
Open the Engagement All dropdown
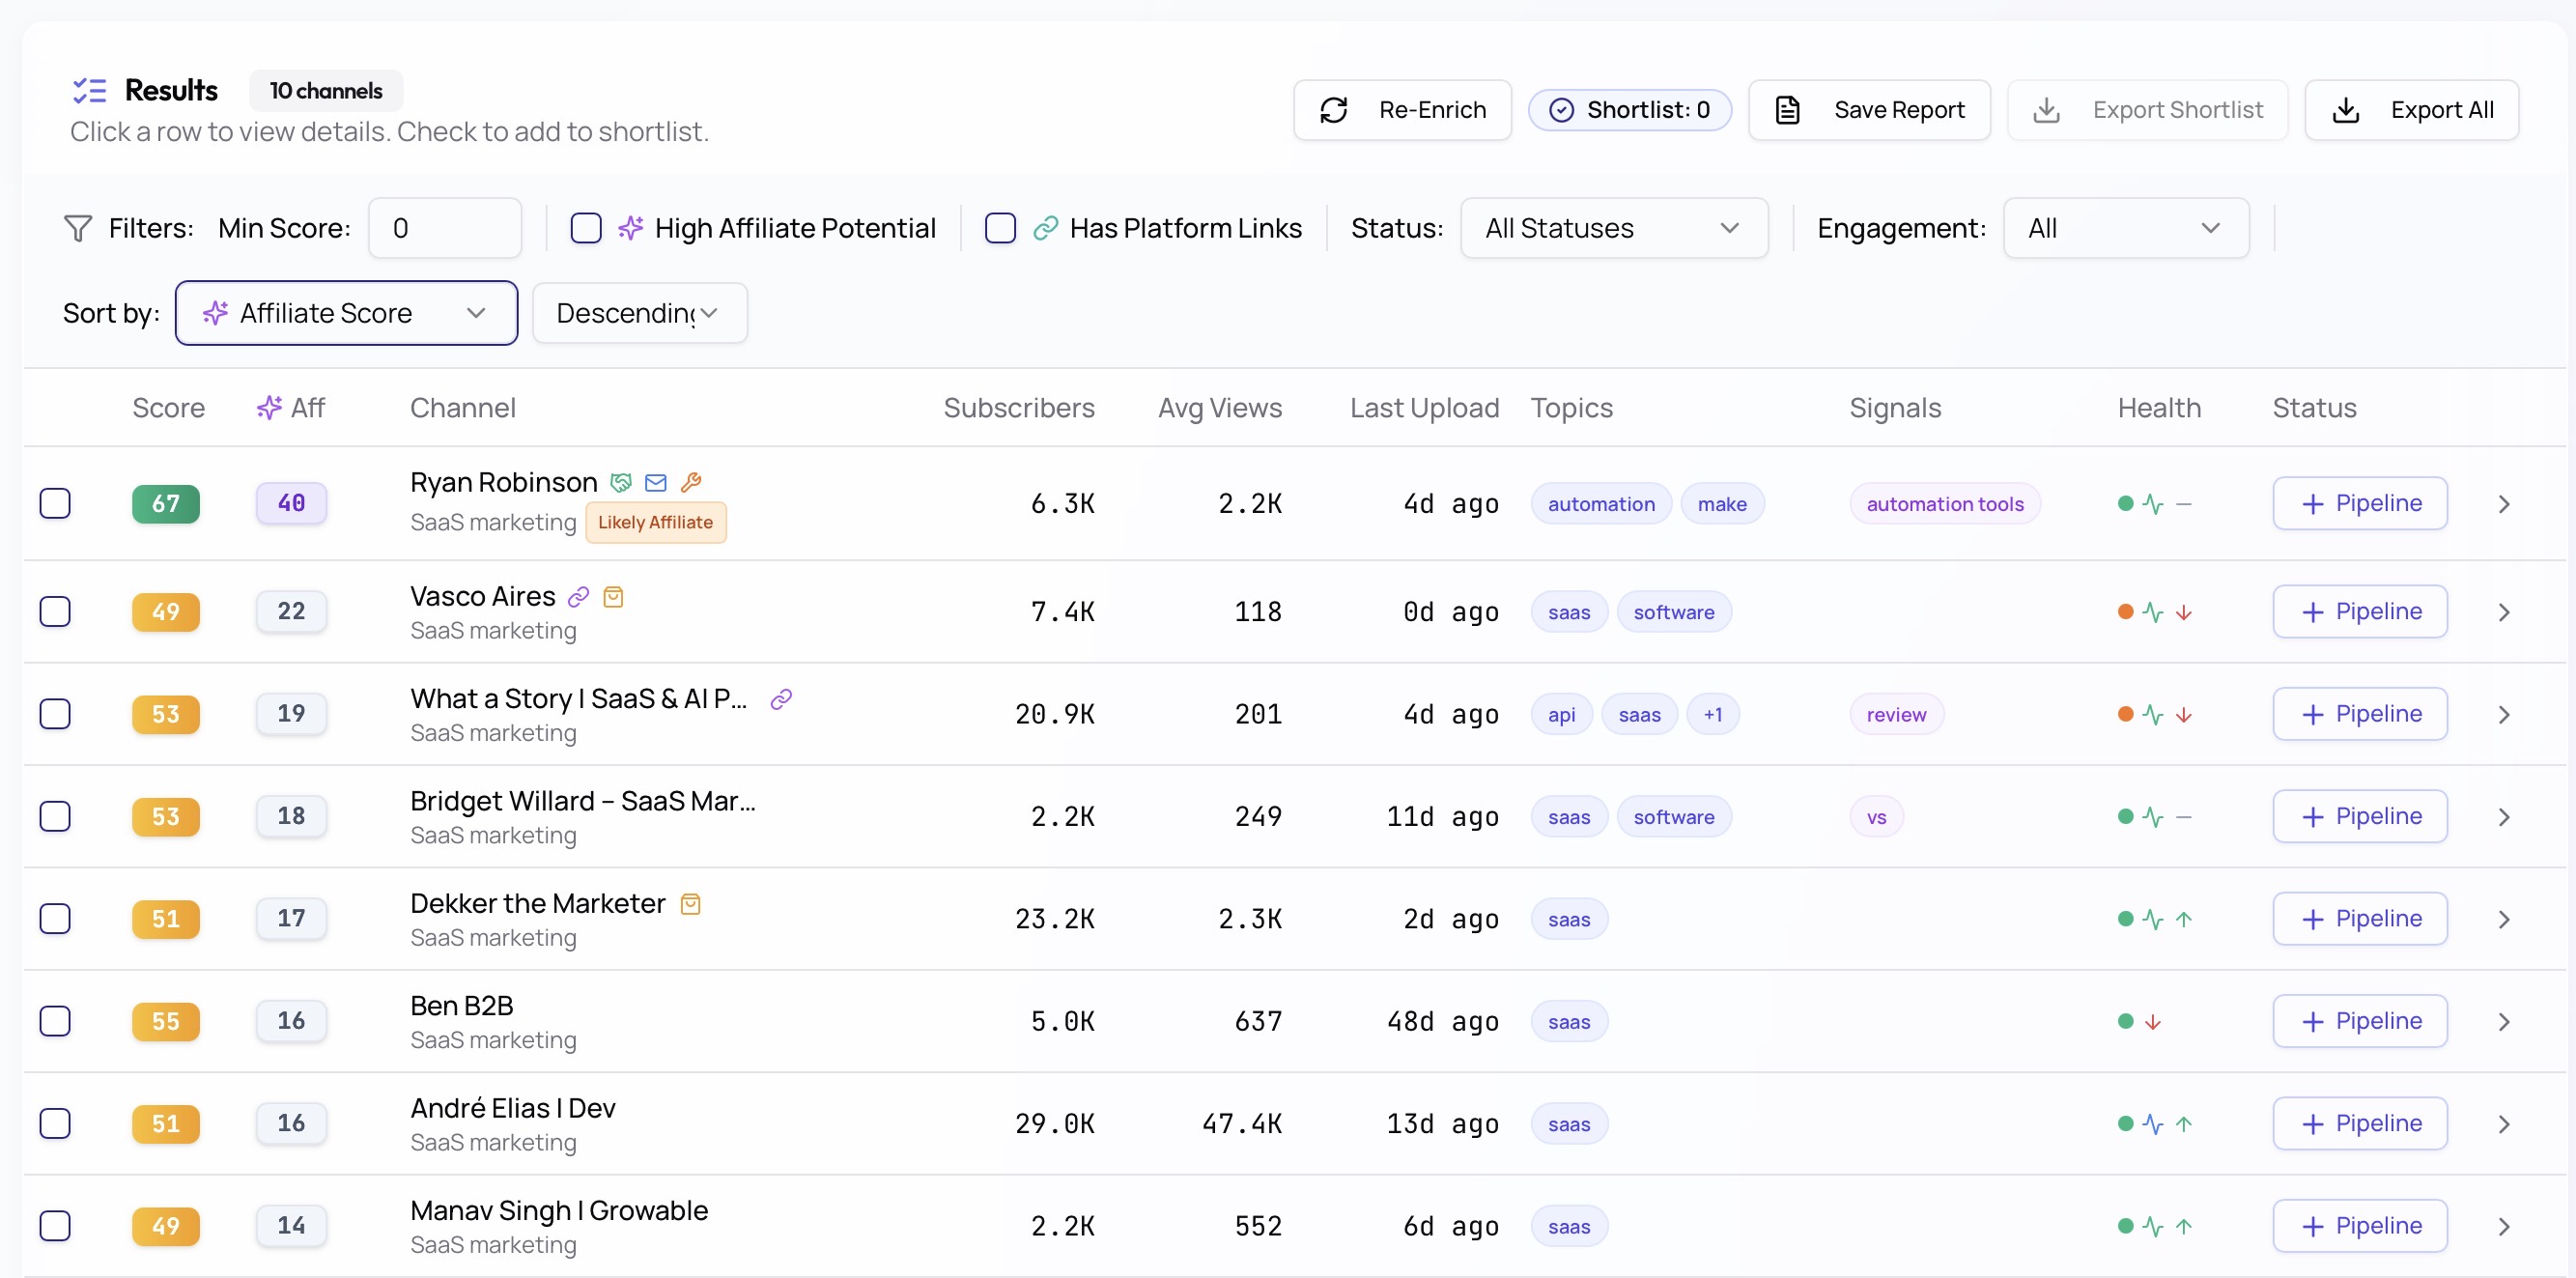click(2126, 228)
